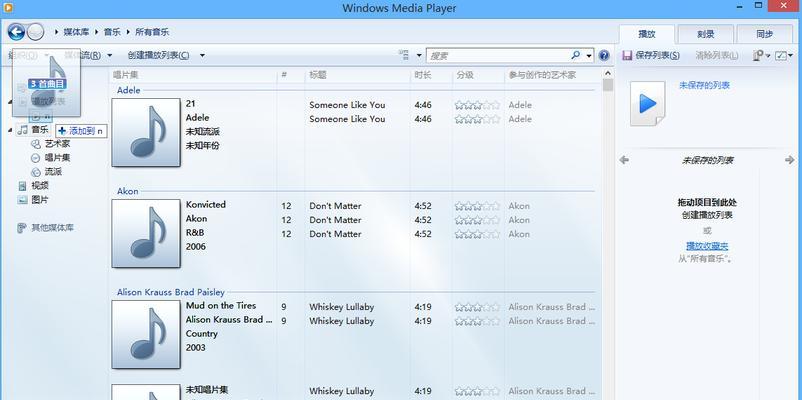Sort by the 标题 column header

coord(318,75)
